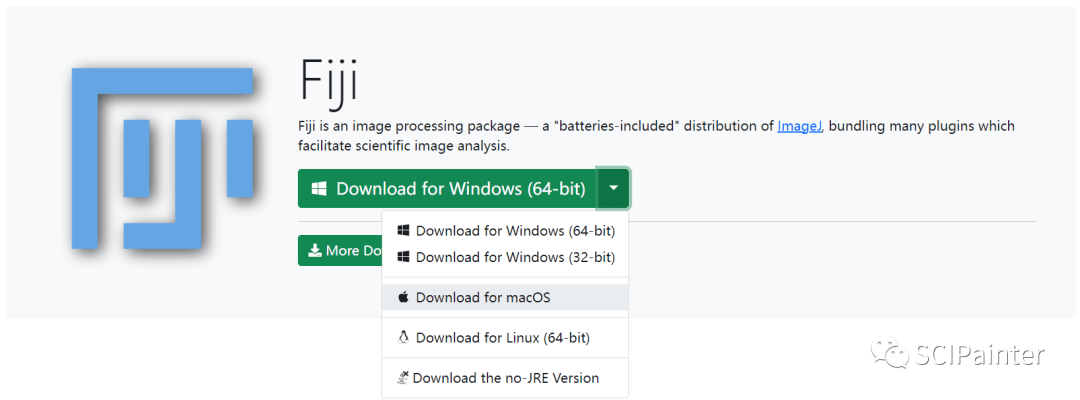Click the Windows icon beside the 64-bit menu entry

coord(403,231)
